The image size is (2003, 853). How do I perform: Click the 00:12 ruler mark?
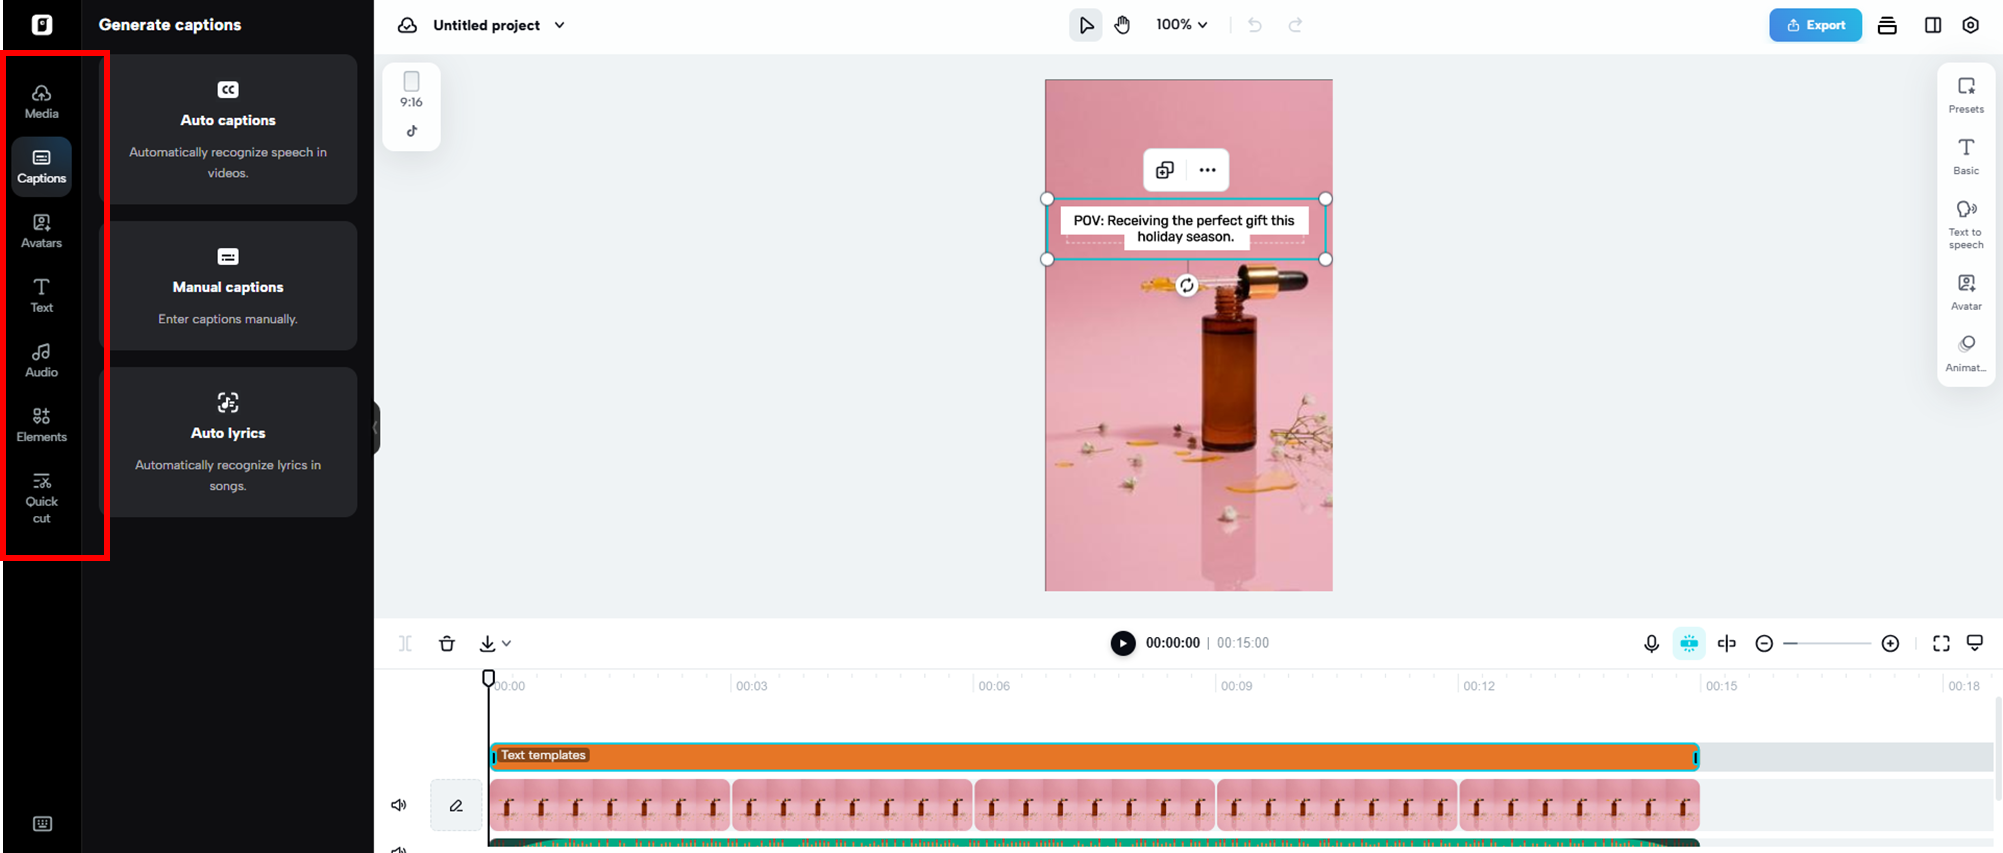point(1479,686)
